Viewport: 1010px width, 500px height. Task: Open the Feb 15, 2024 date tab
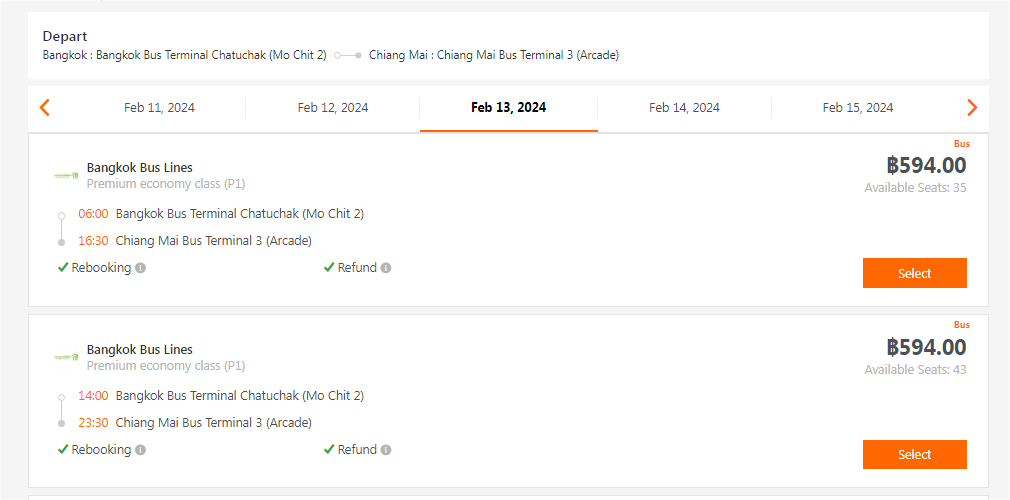pyautogui.click(x=858, y=108)
